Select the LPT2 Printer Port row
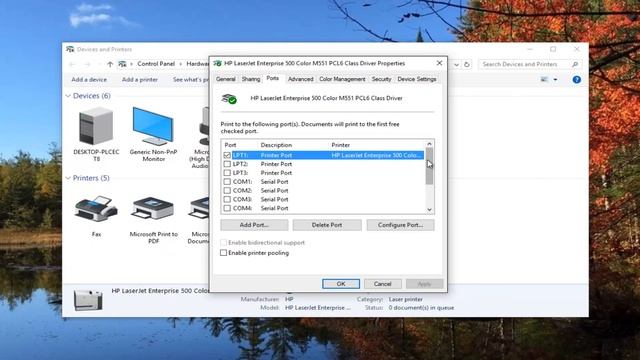 tap(323, 164)
